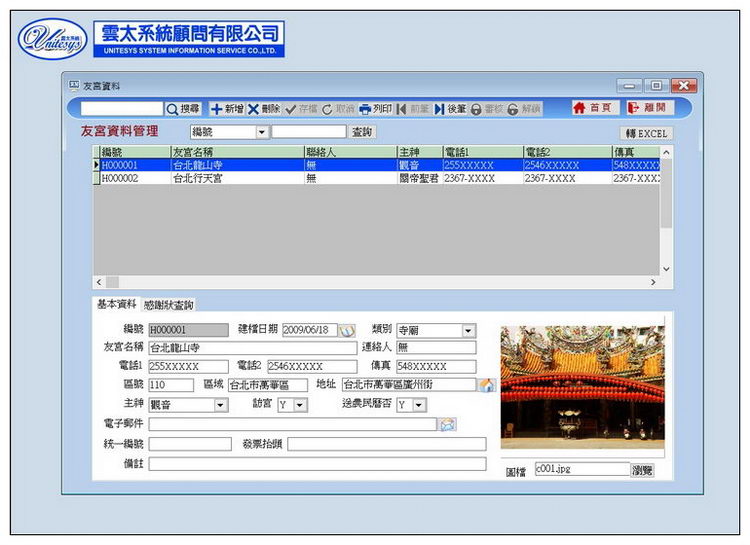Open the 主神 dropdown showing 觀音
750x545 pixels.
(x=220, y=405)
